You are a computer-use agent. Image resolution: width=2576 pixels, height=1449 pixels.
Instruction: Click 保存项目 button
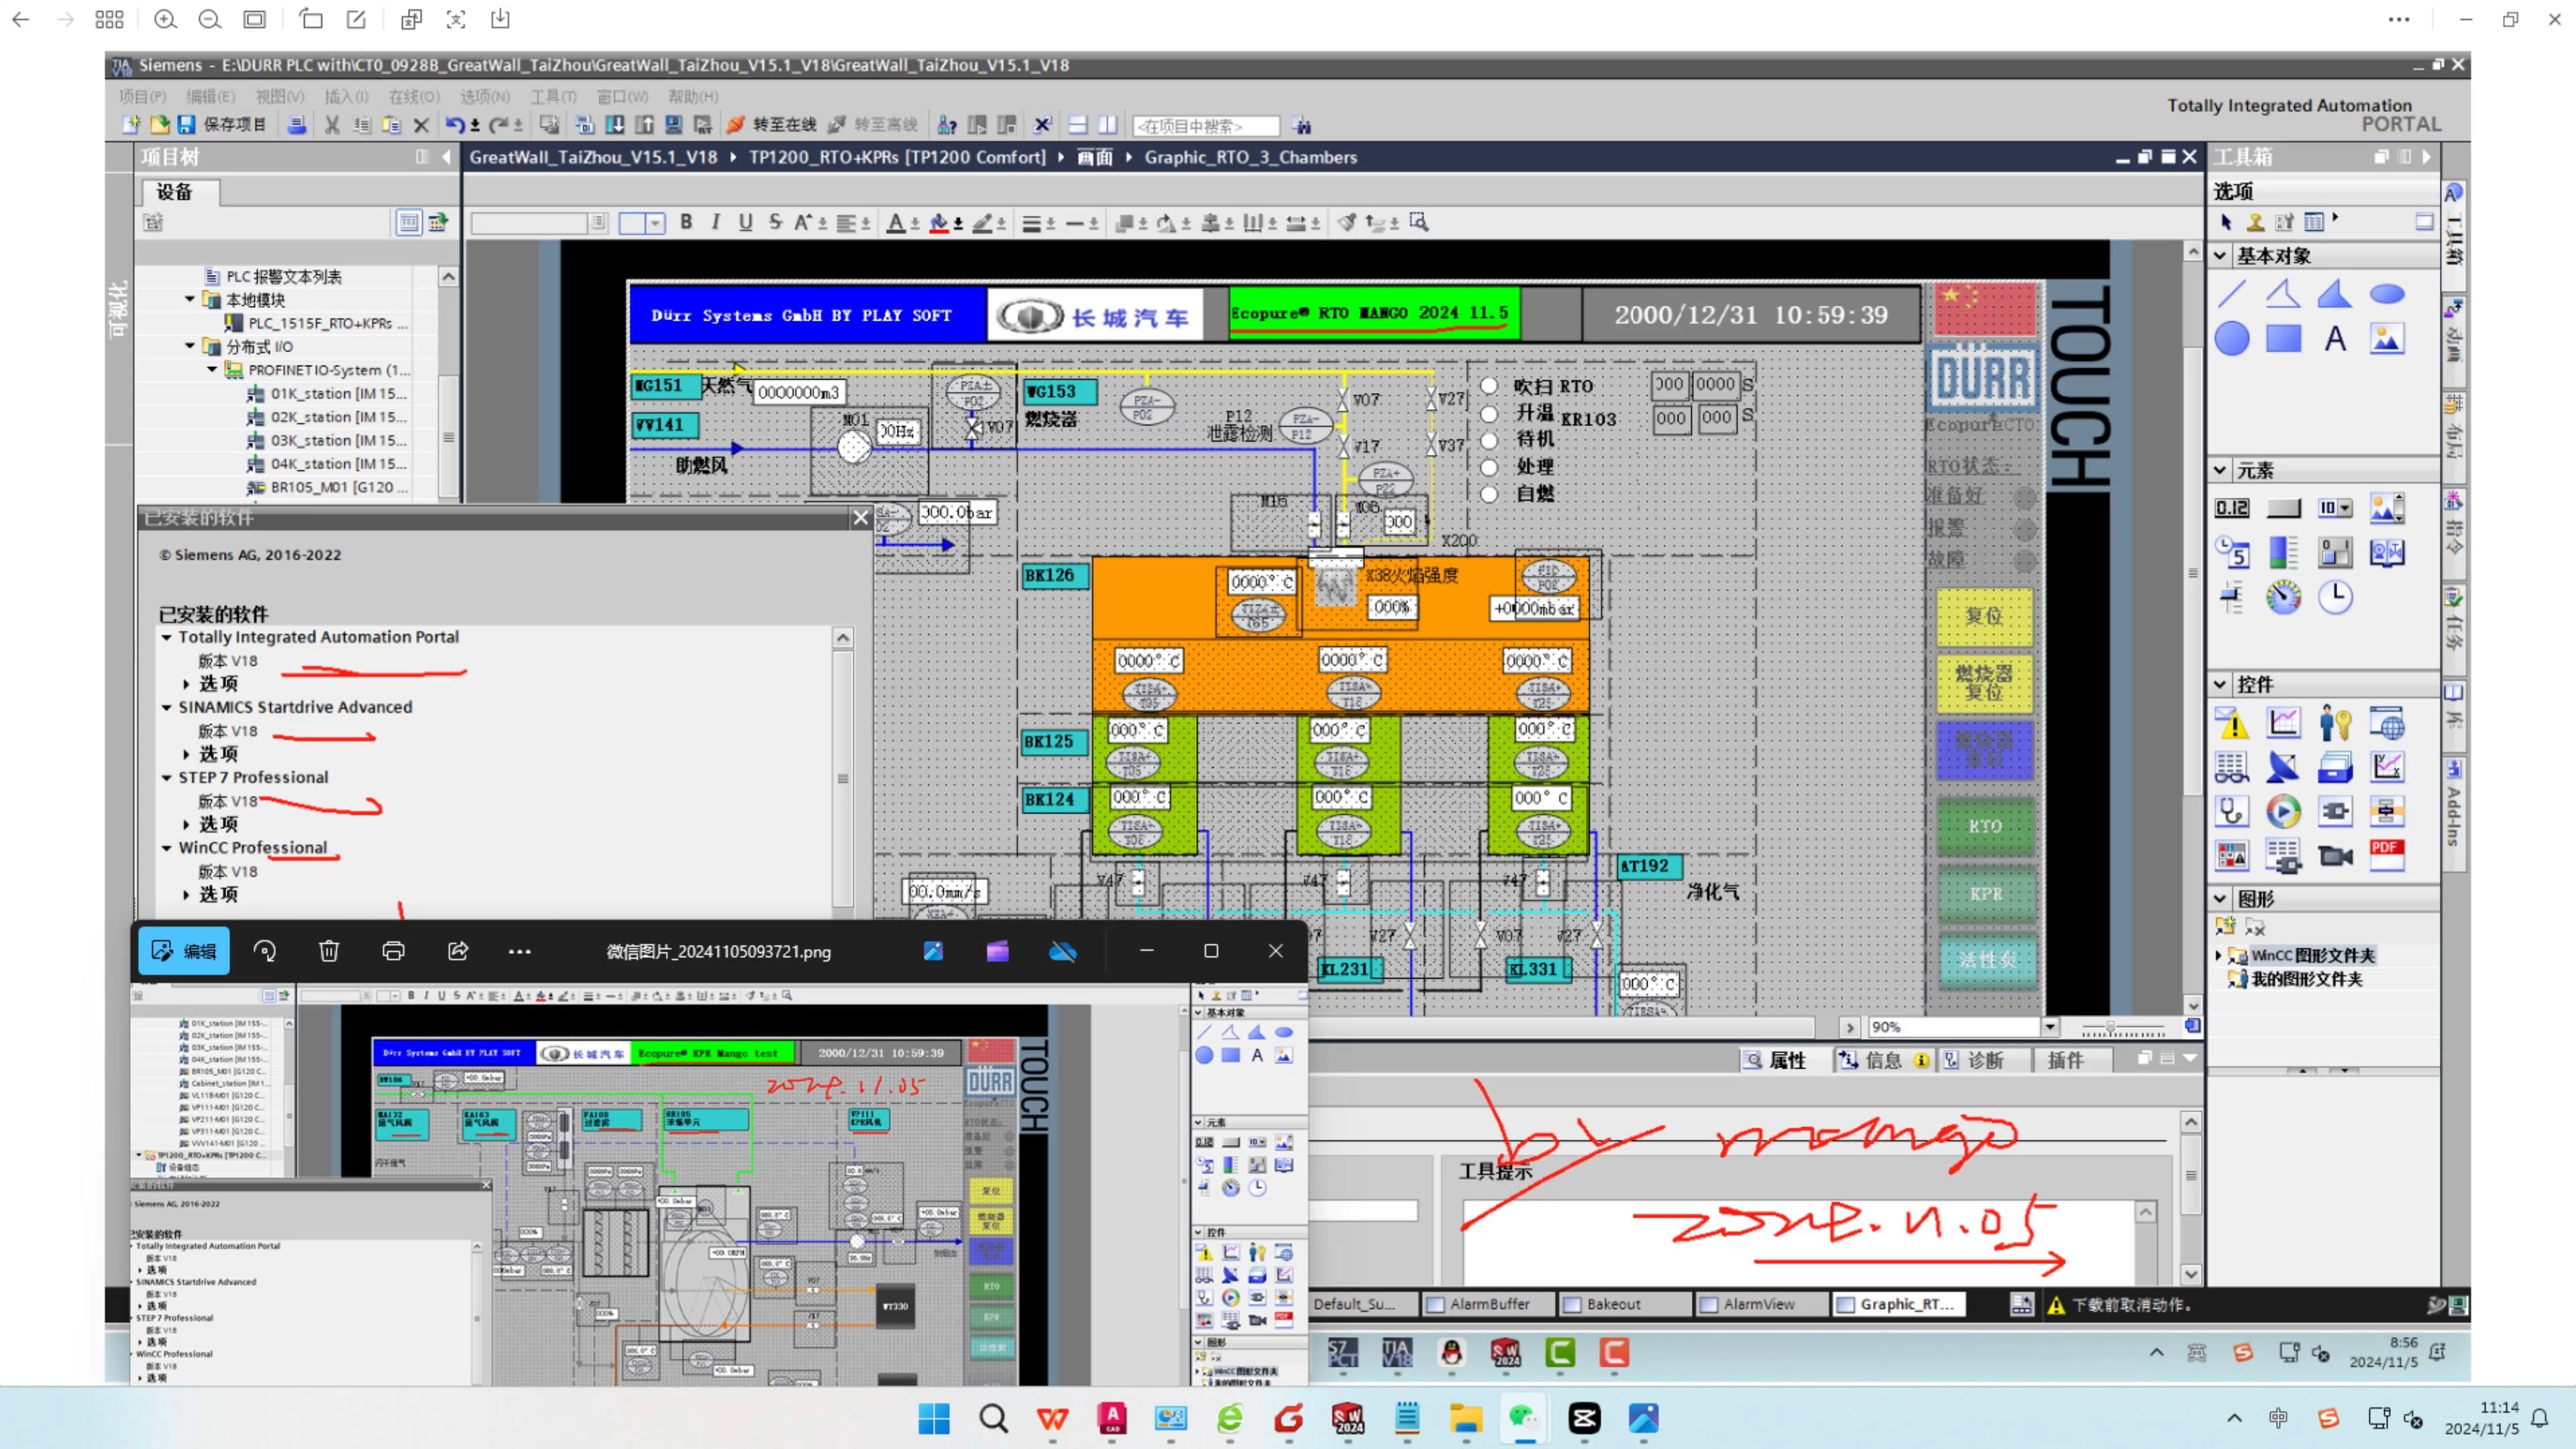[x=222, y=125]
